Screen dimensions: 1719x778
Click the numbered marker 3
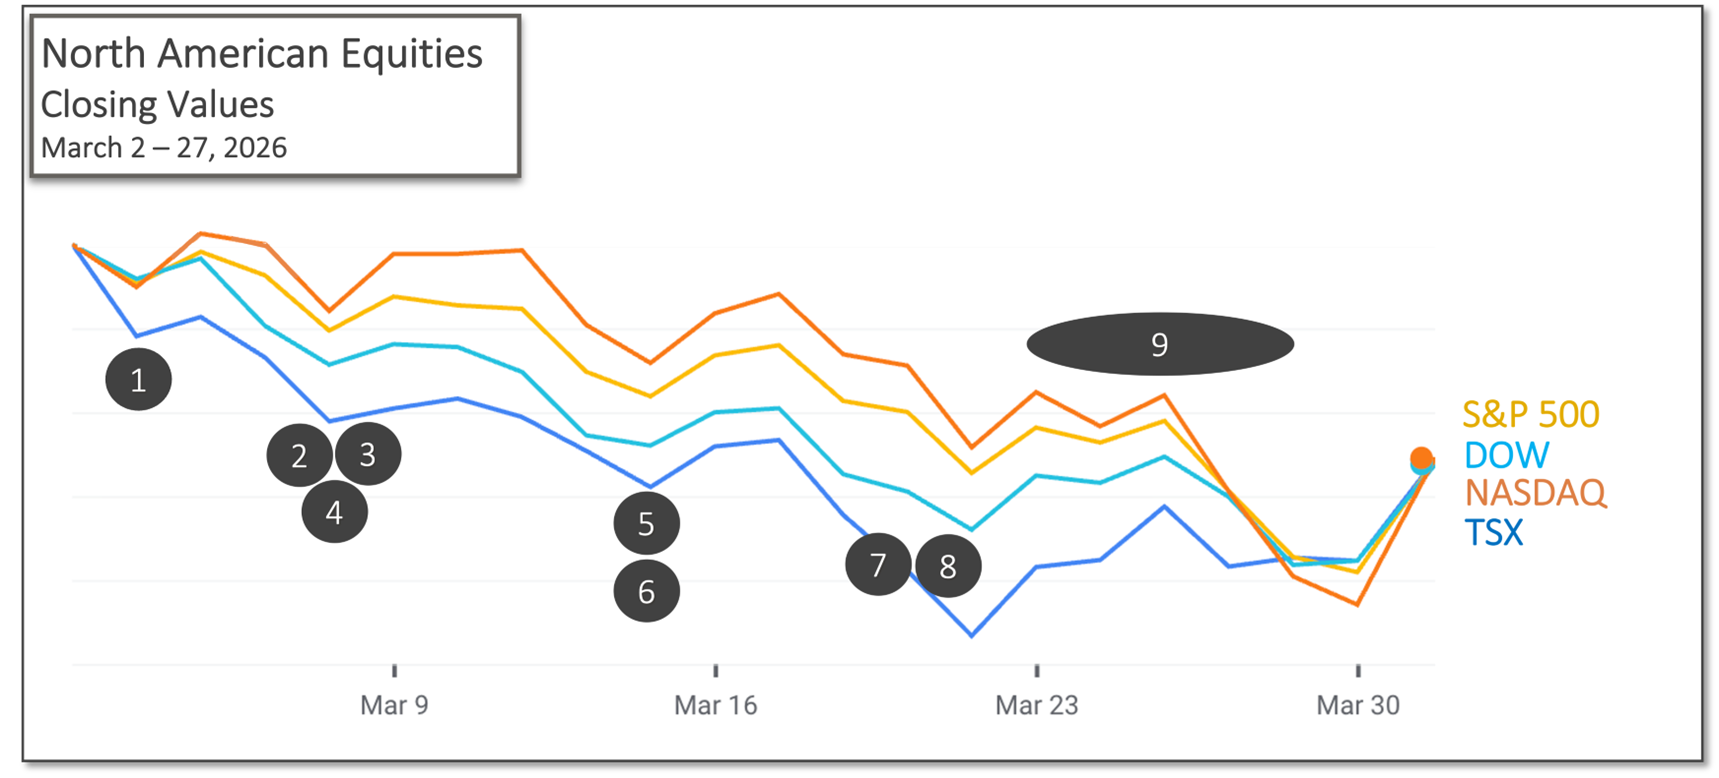click(x=368, y=455)
